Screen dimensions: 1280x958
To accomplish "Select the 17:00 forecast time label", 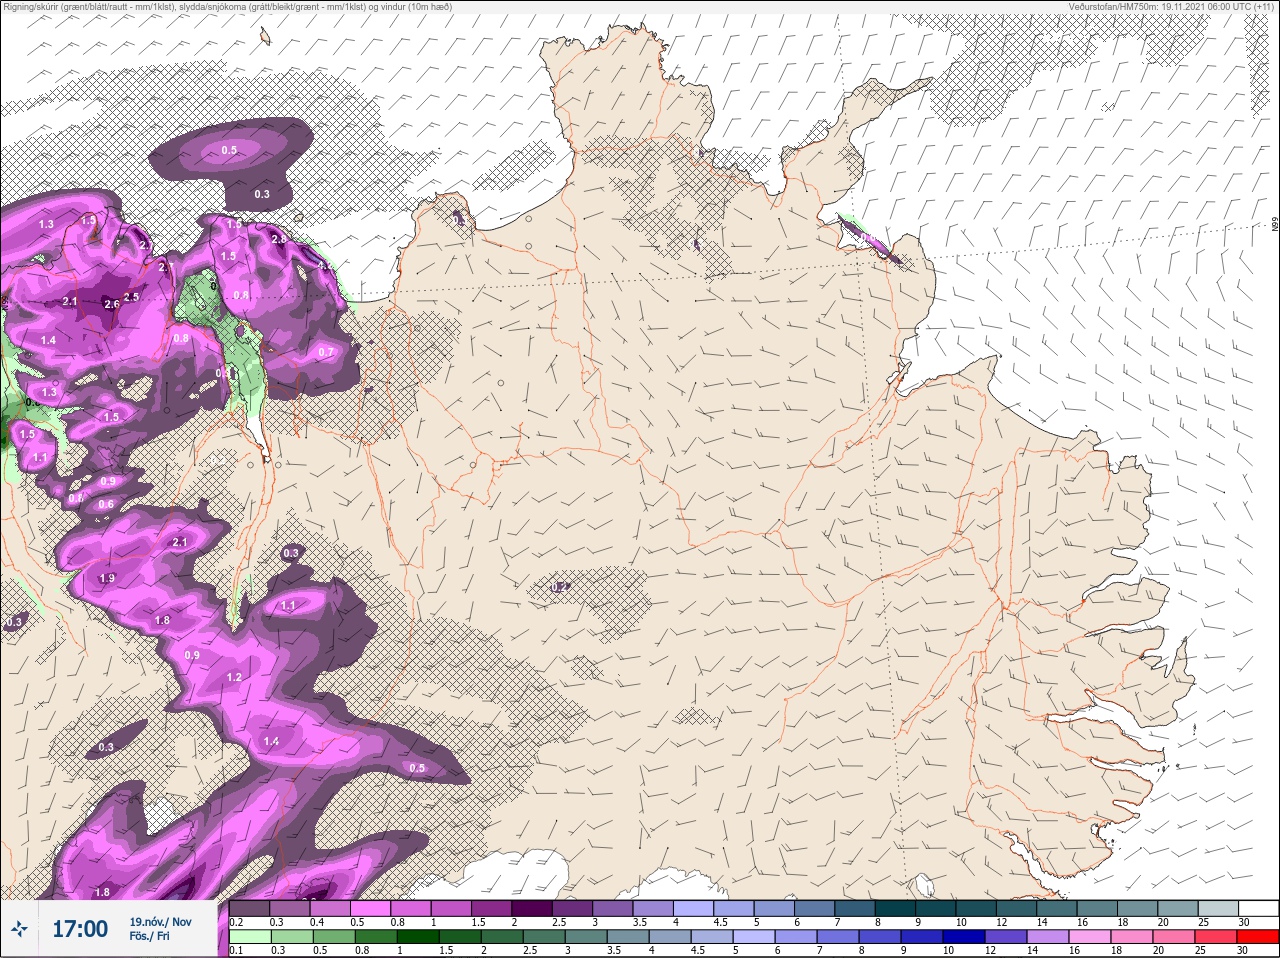I will 80,929.
